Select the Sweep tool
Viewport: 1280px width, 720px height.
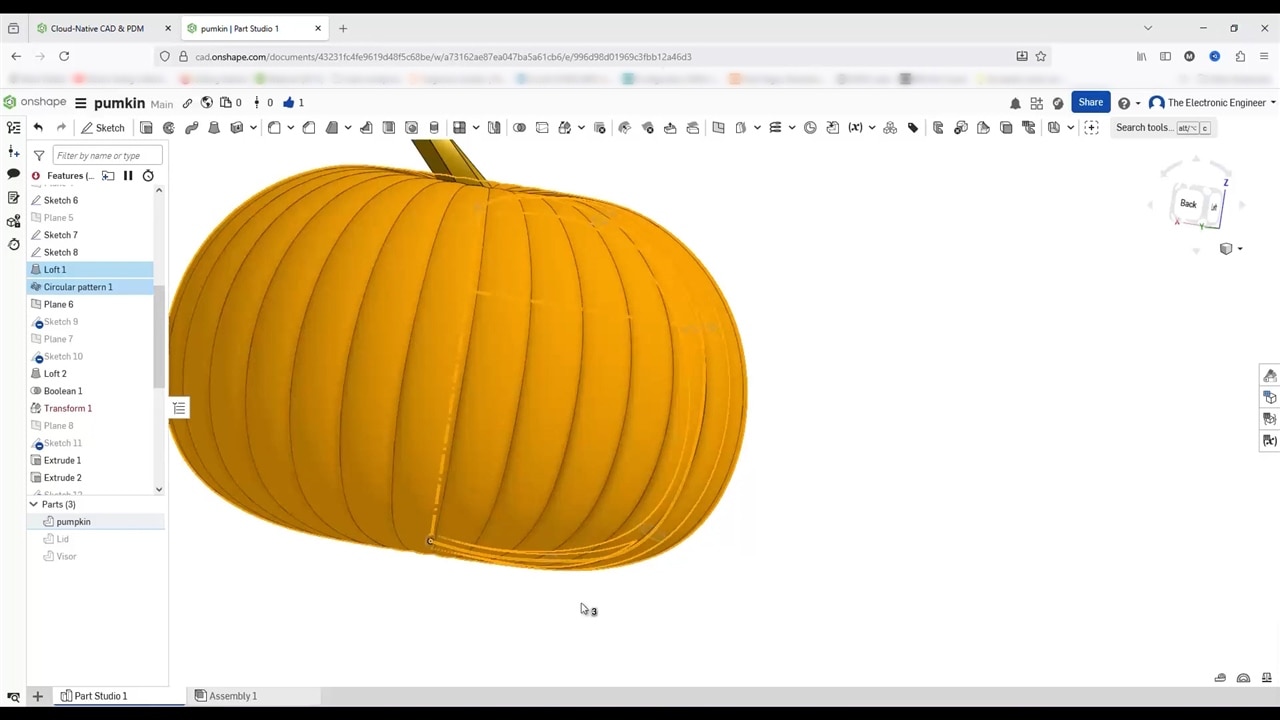(191, 127)
